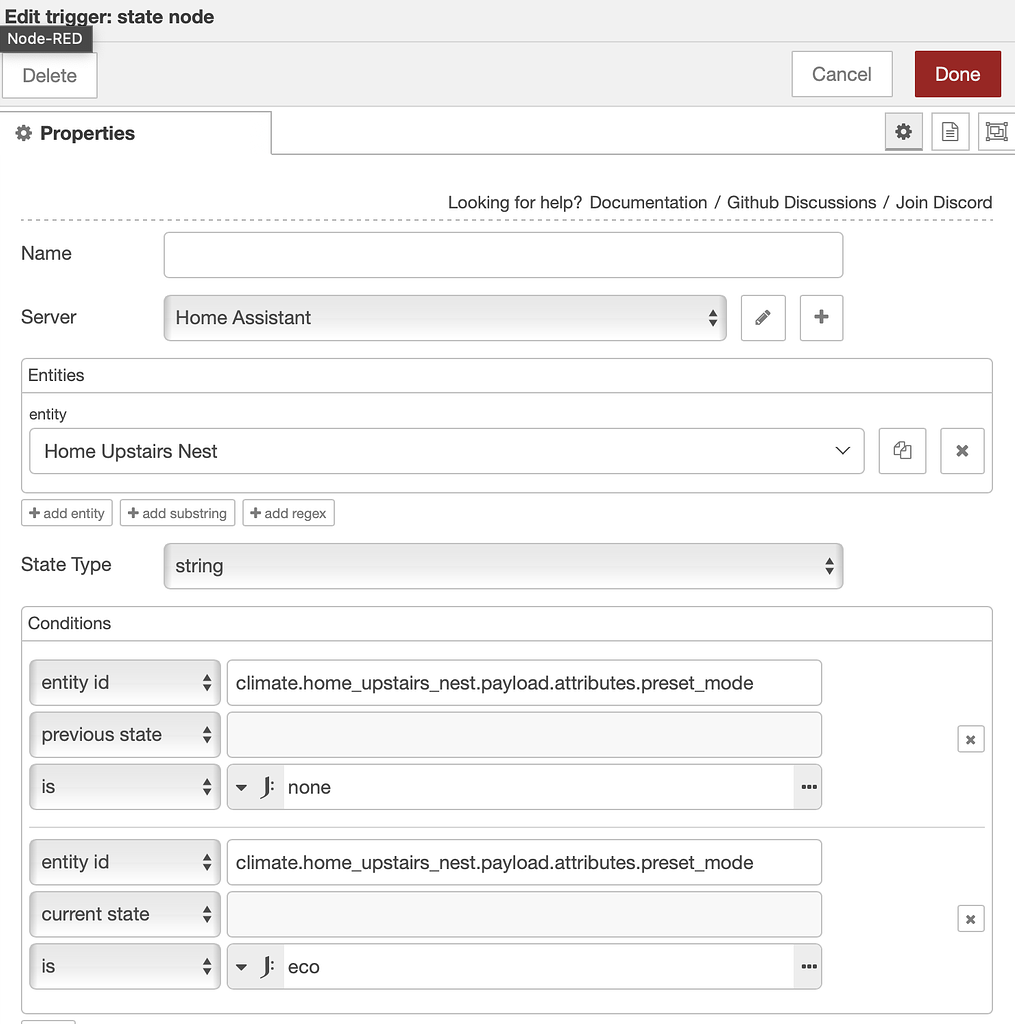This screenshot has width=1015, height=1024.
Task: Follow the Join Discord link
Action: (x=943, y=203)
